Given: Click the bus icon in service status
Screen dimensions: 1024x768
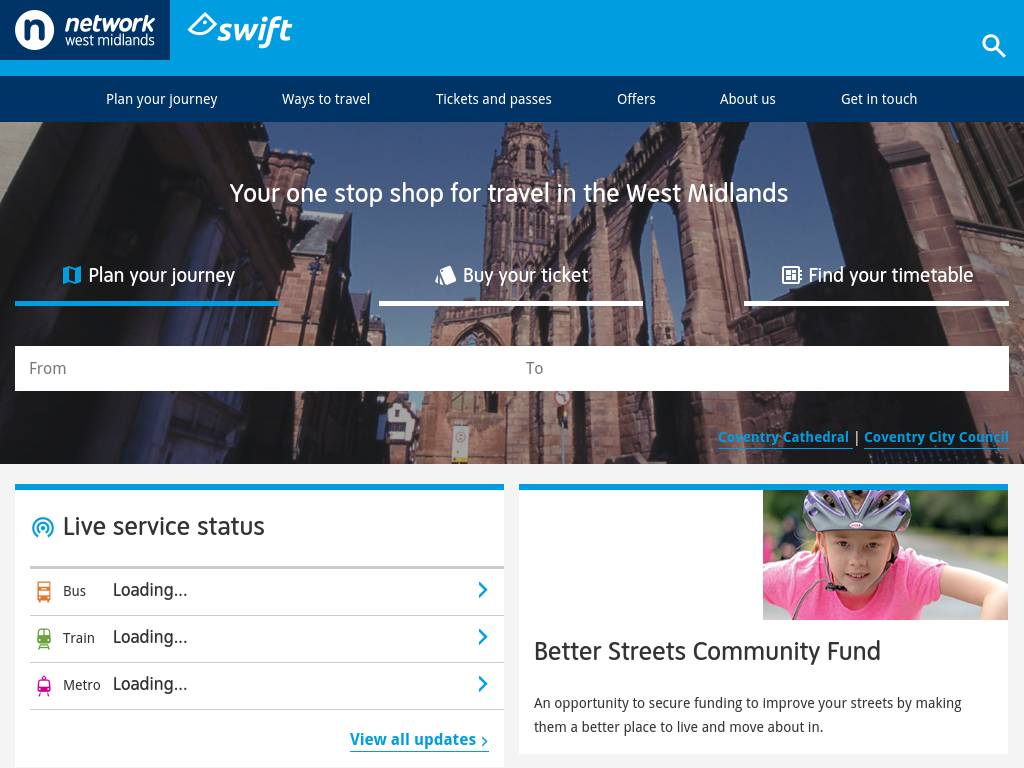Looking at the screenshot, I should 44,591.
